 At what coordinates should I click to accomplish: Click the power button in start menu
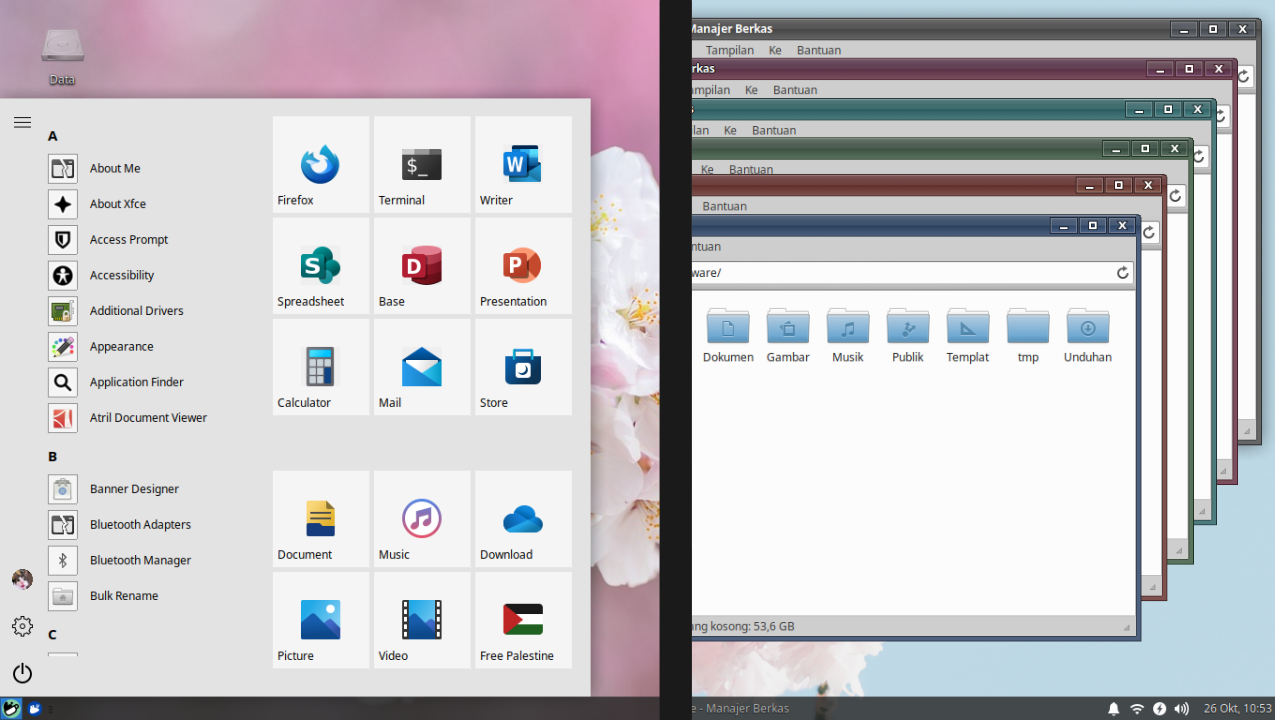[22, 673]
